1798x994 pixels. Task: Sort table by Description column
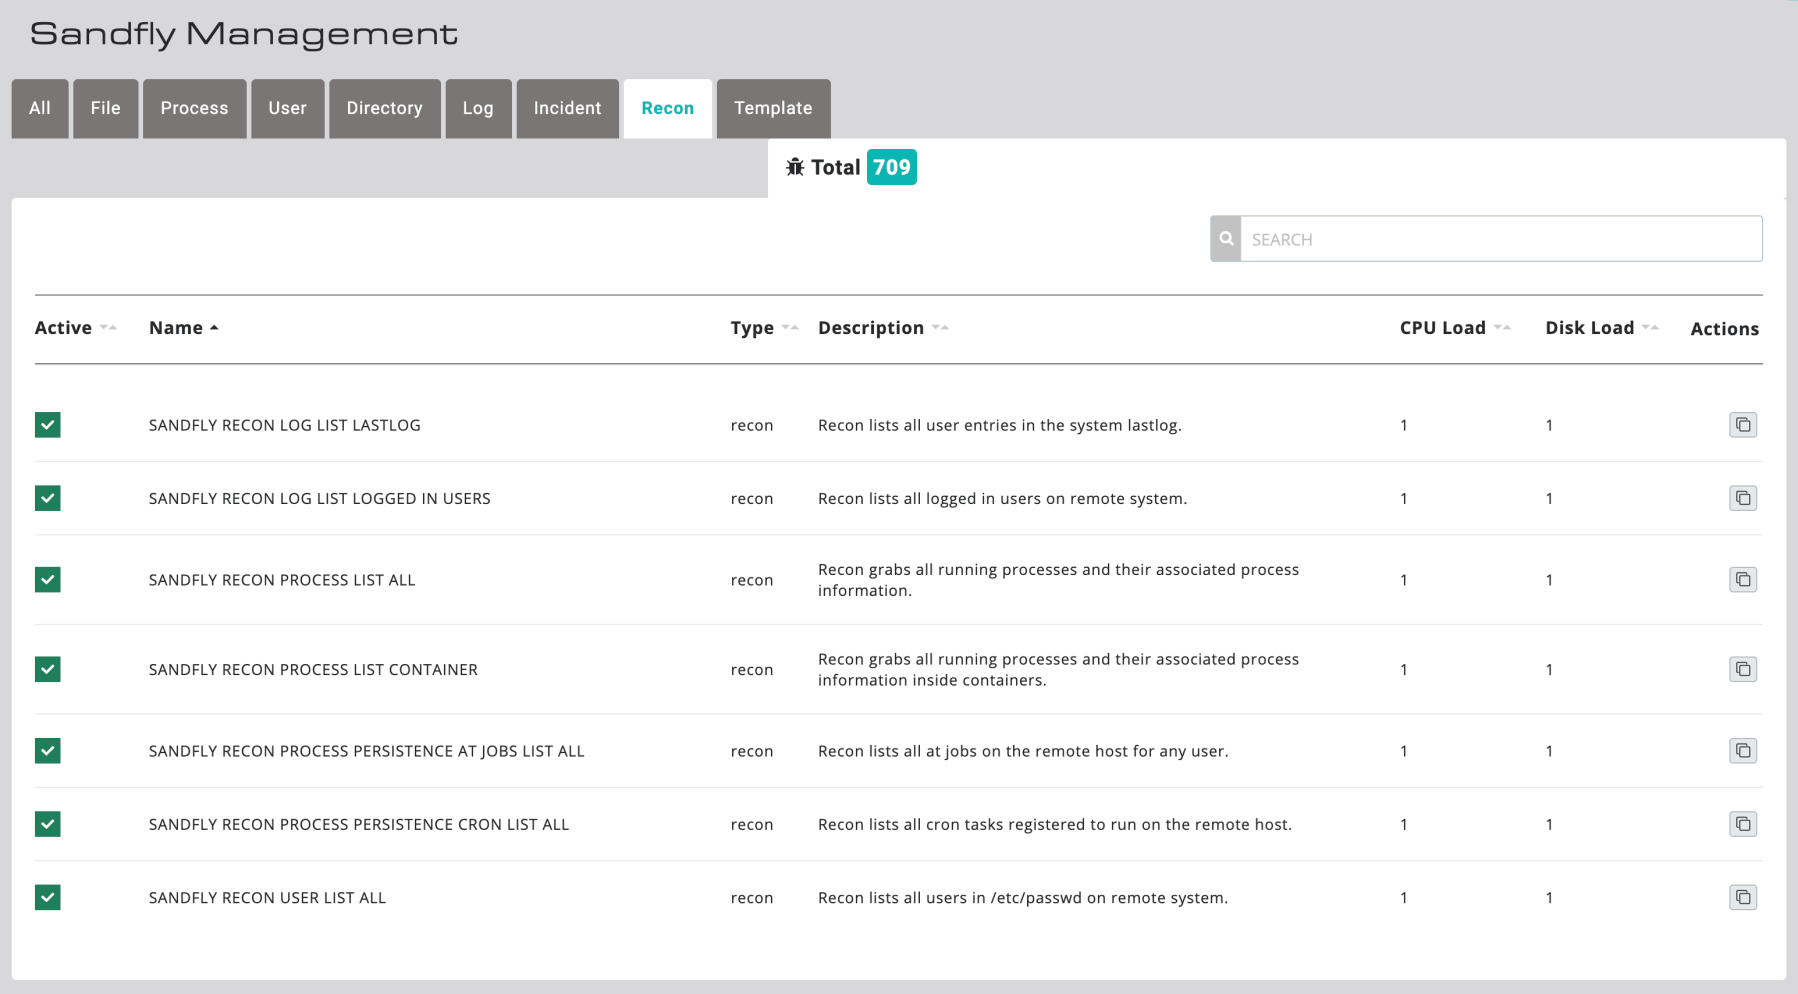click(x=883, y=328)
